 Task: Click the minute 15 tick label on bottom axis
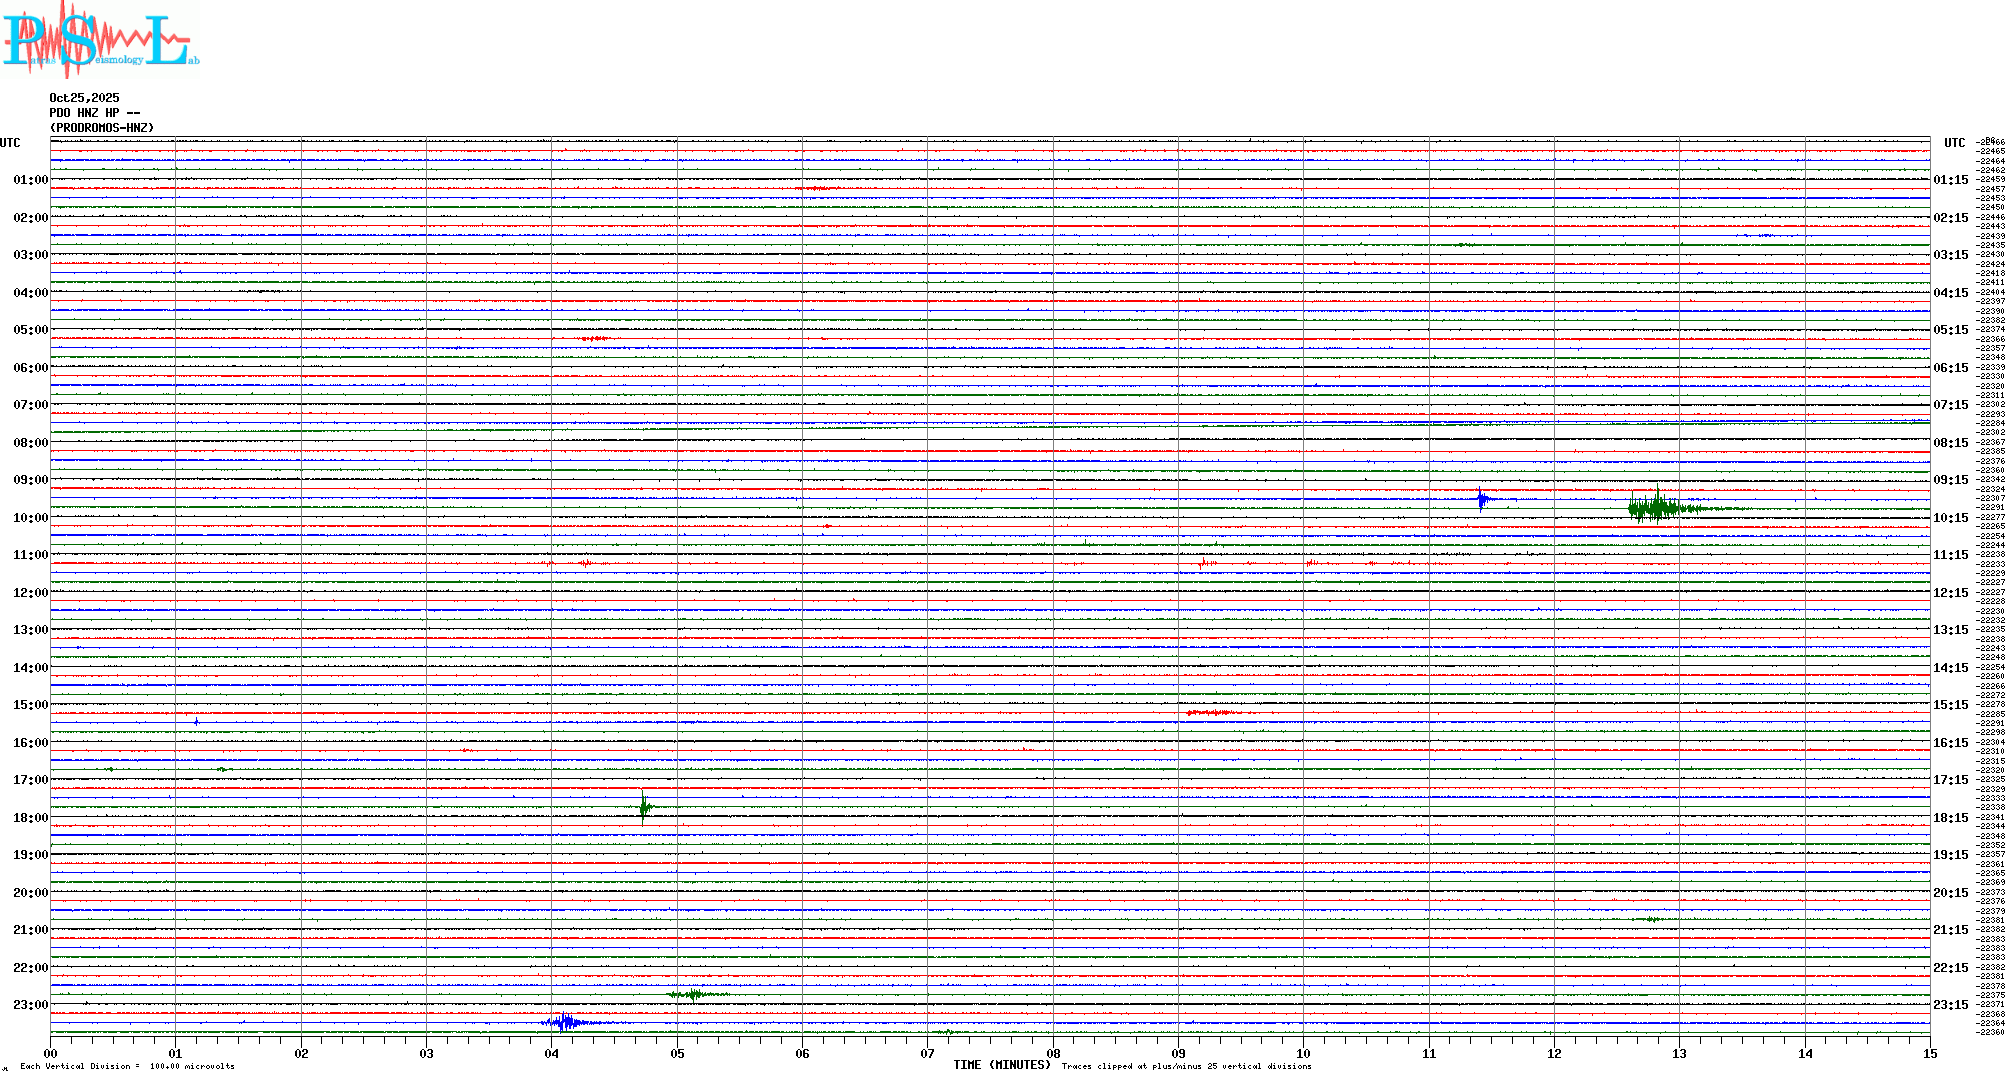1929,1053
